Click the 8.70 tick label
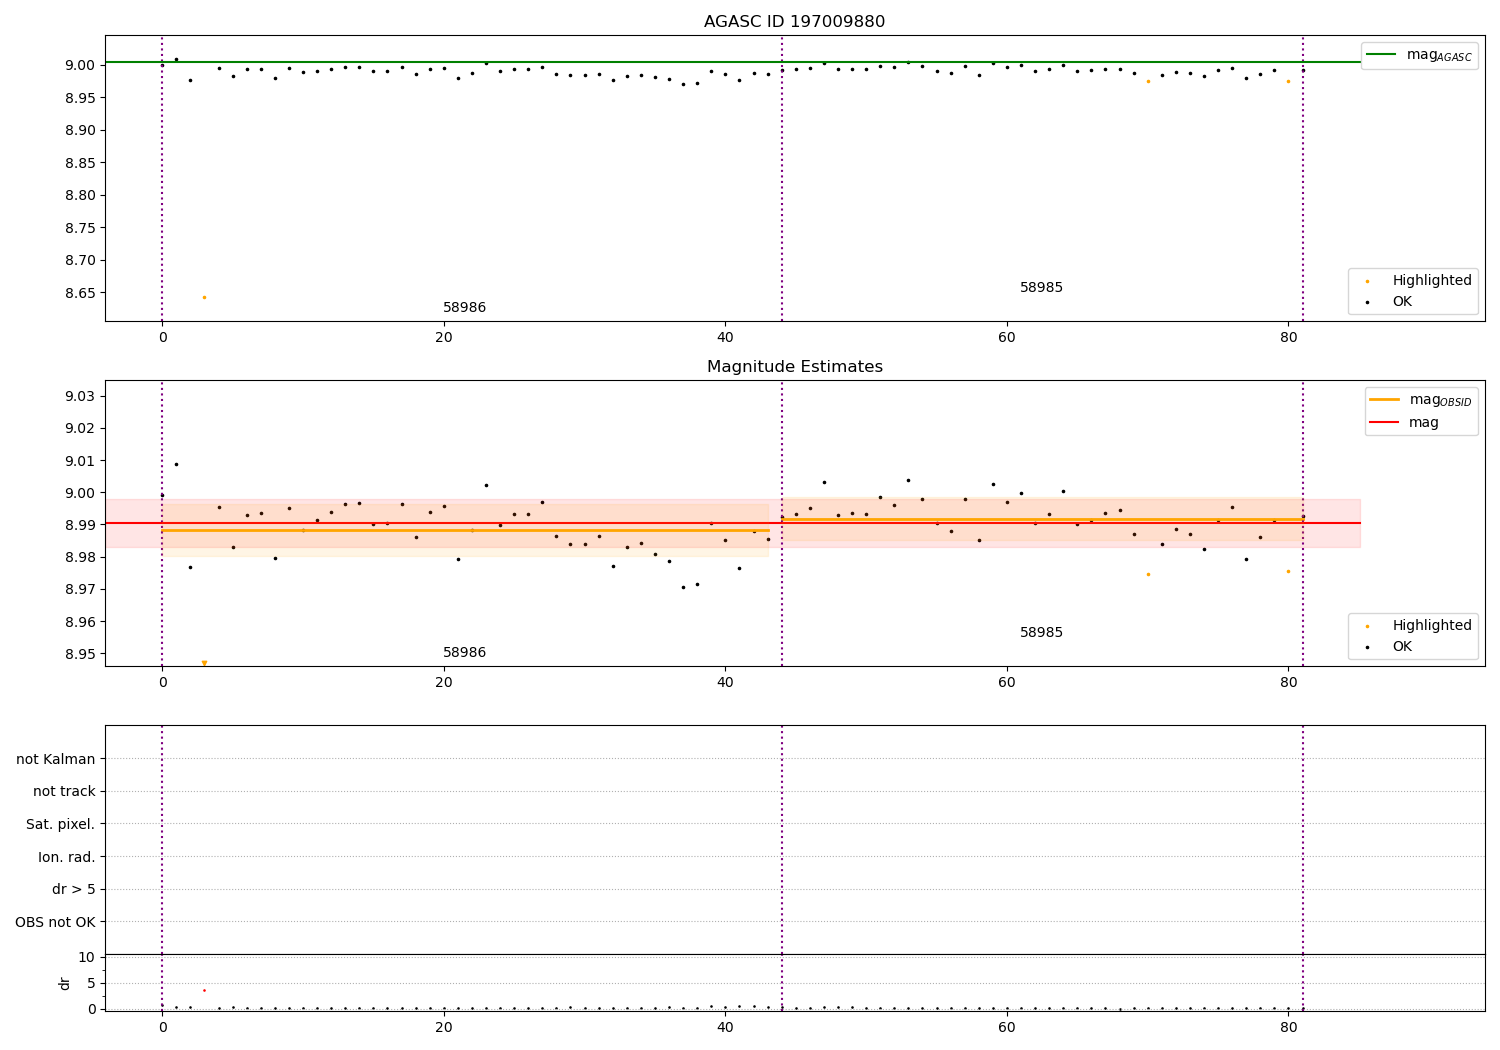The height and width of the screenshot is (1050, 1500). click(x=79, y=261)
